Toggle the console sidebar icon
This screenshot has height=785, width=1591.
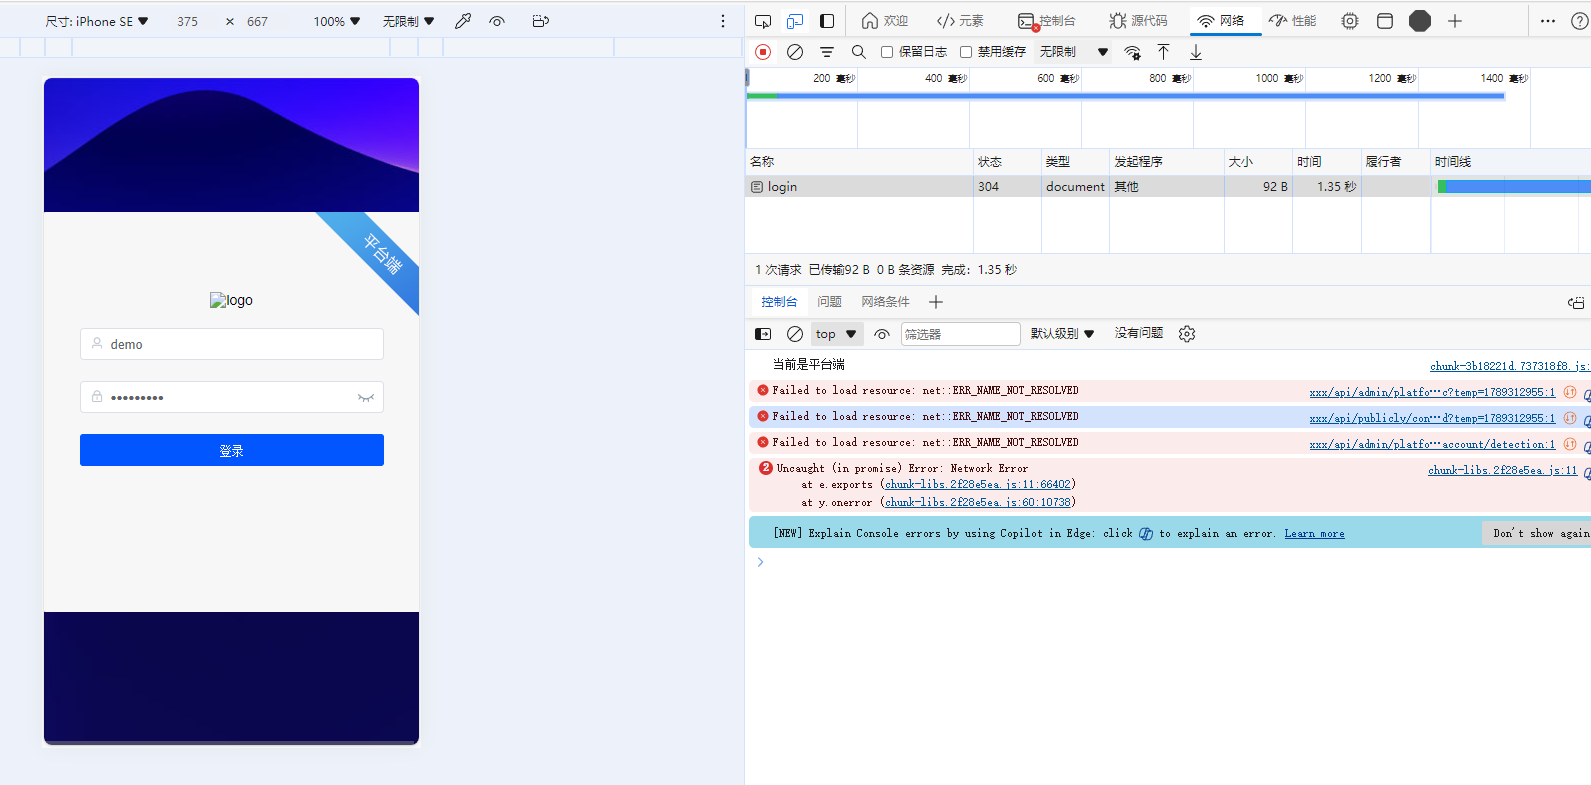tap(763, 334)
